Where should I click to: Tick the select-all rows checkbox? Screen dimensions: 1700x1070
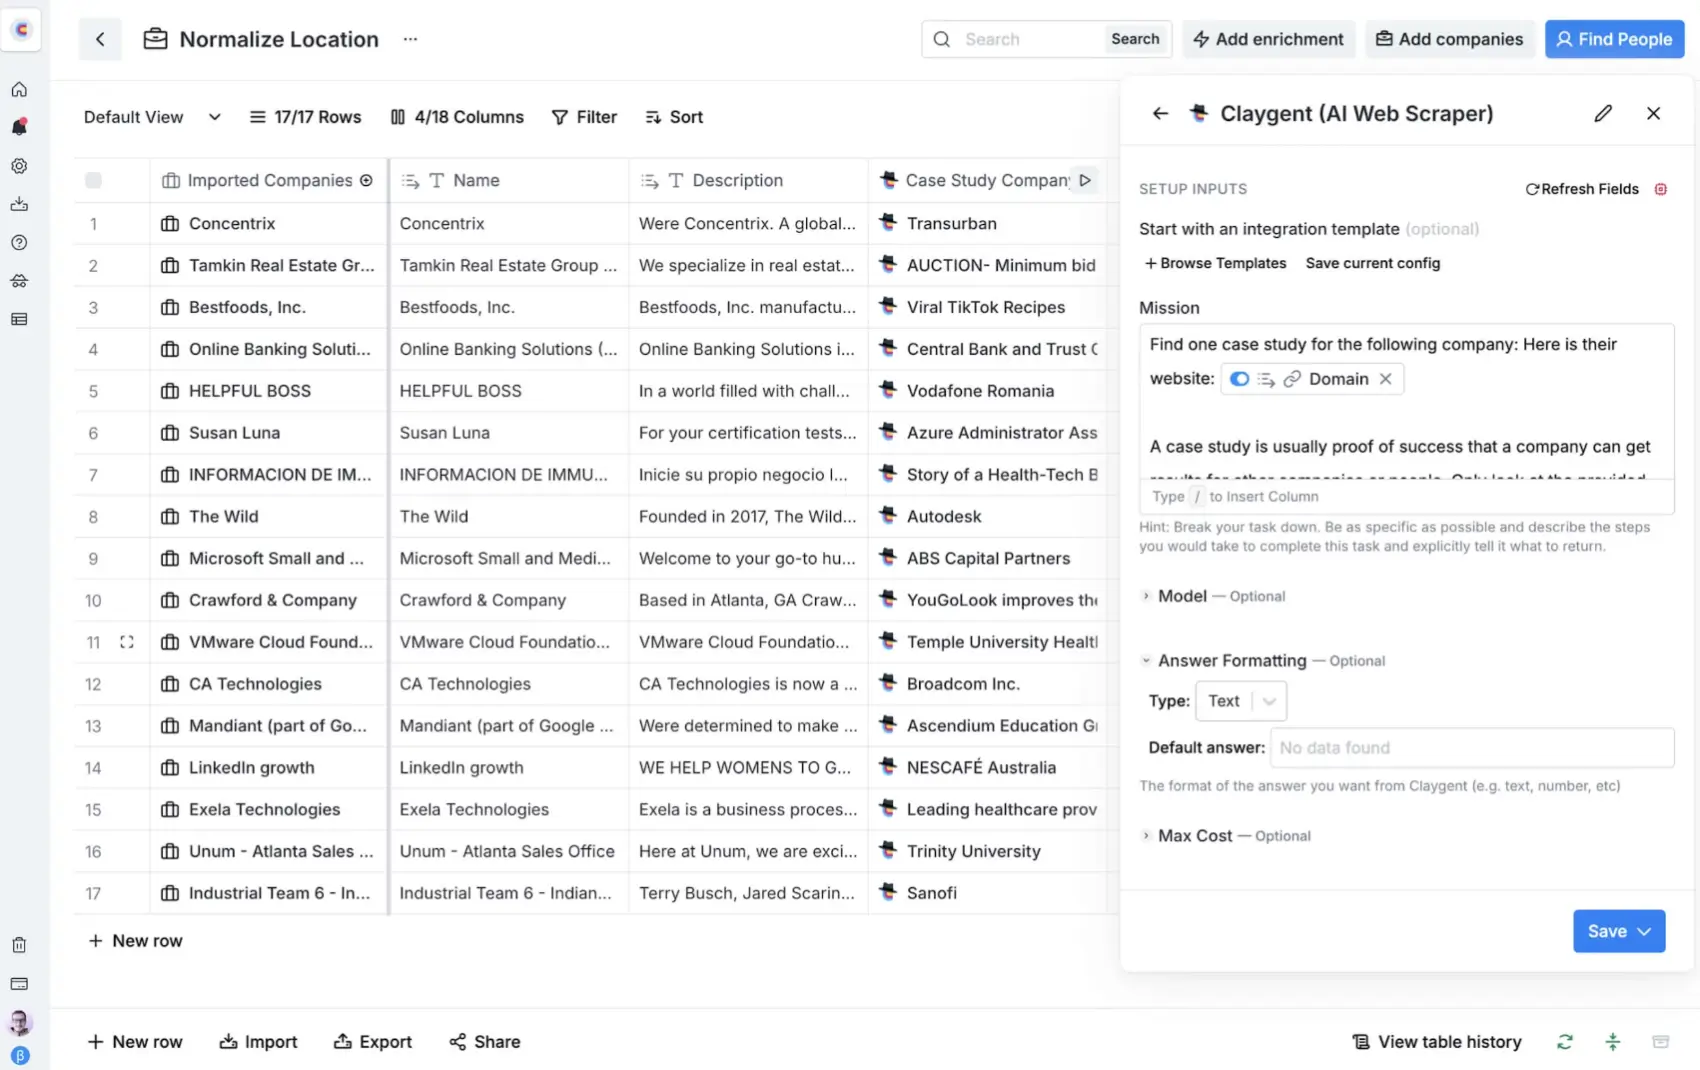[x=93, y=180]
